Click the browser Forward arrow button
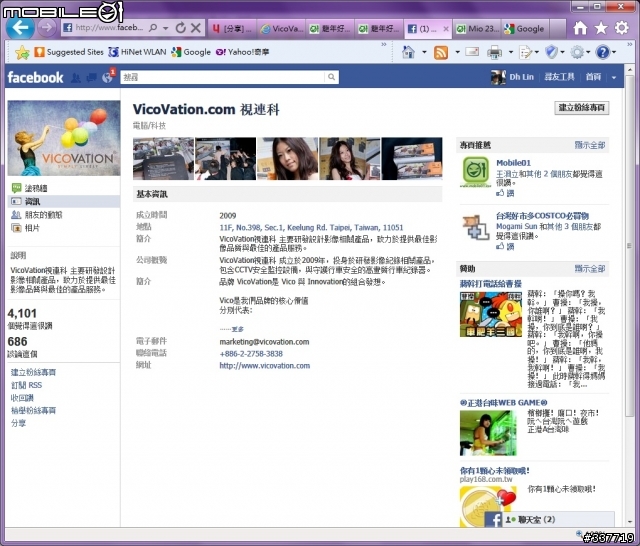This screenshot has width=640, height=546. 47,28
